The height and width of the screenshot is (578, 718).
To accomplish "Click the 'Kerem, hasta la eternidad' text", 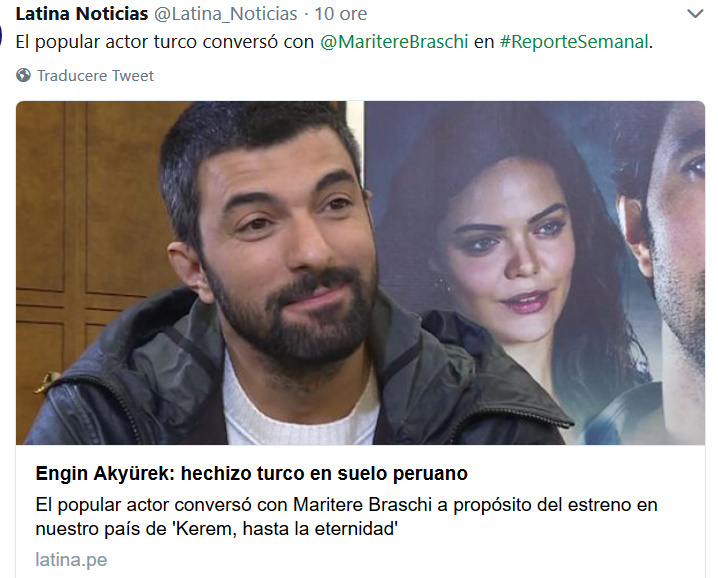I will pos(285,529).
